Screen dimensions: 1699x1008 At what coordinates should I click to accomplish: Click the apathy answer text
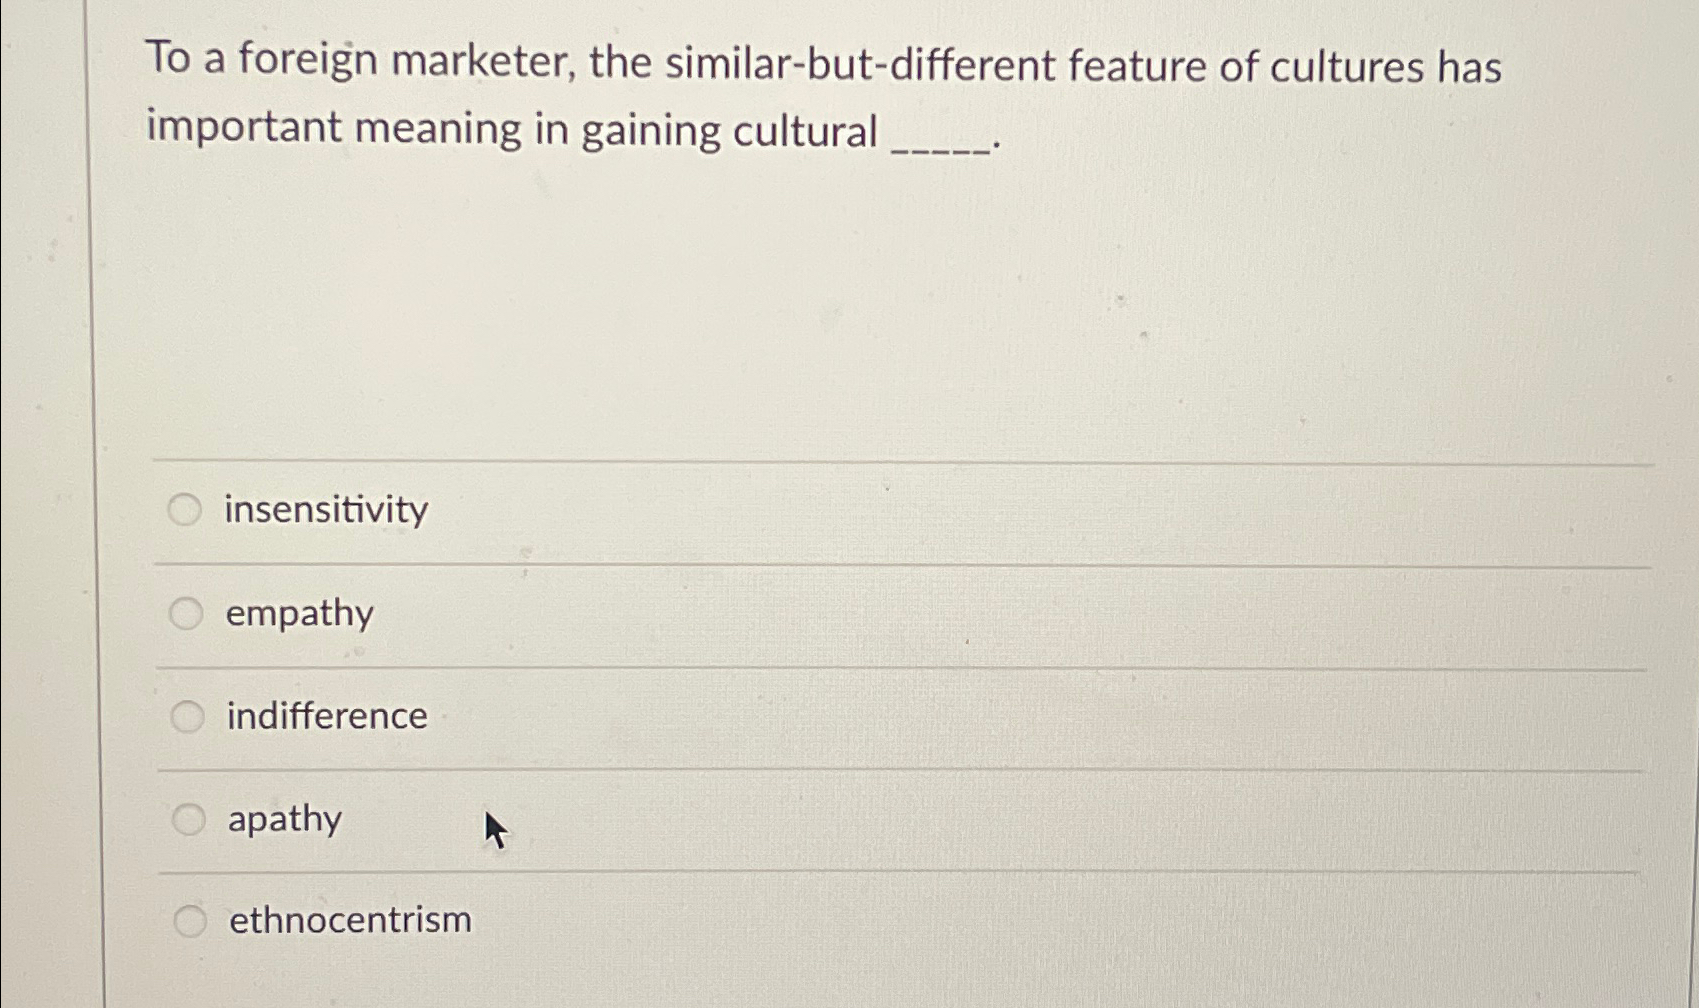(x=283, y=818)
